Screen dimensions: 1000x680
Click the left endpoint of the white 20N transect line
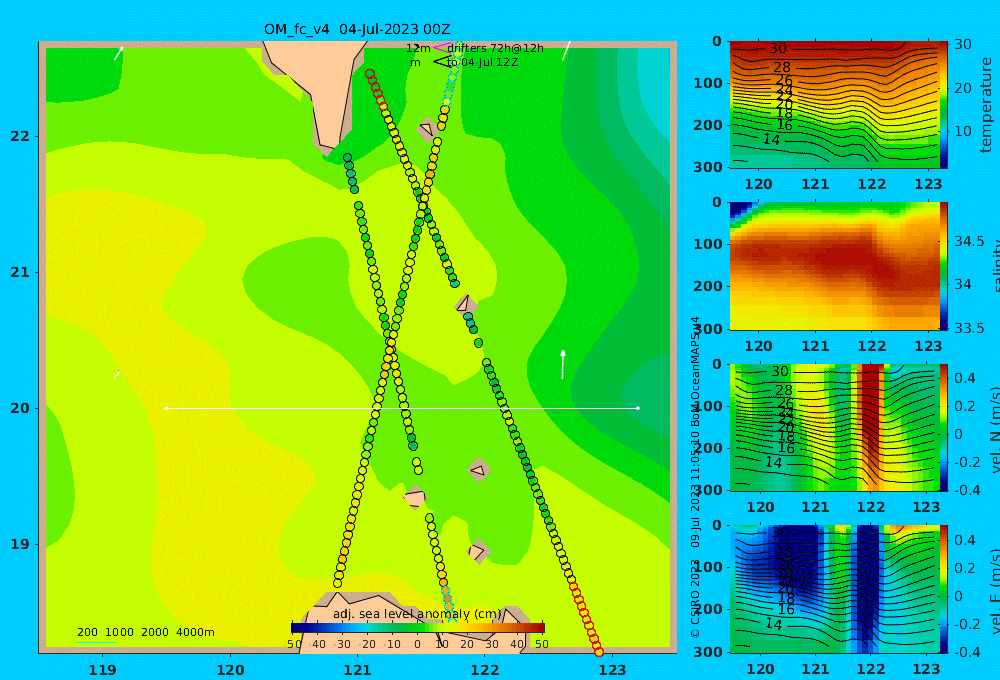pyautogui.click(x=166, y=408)
